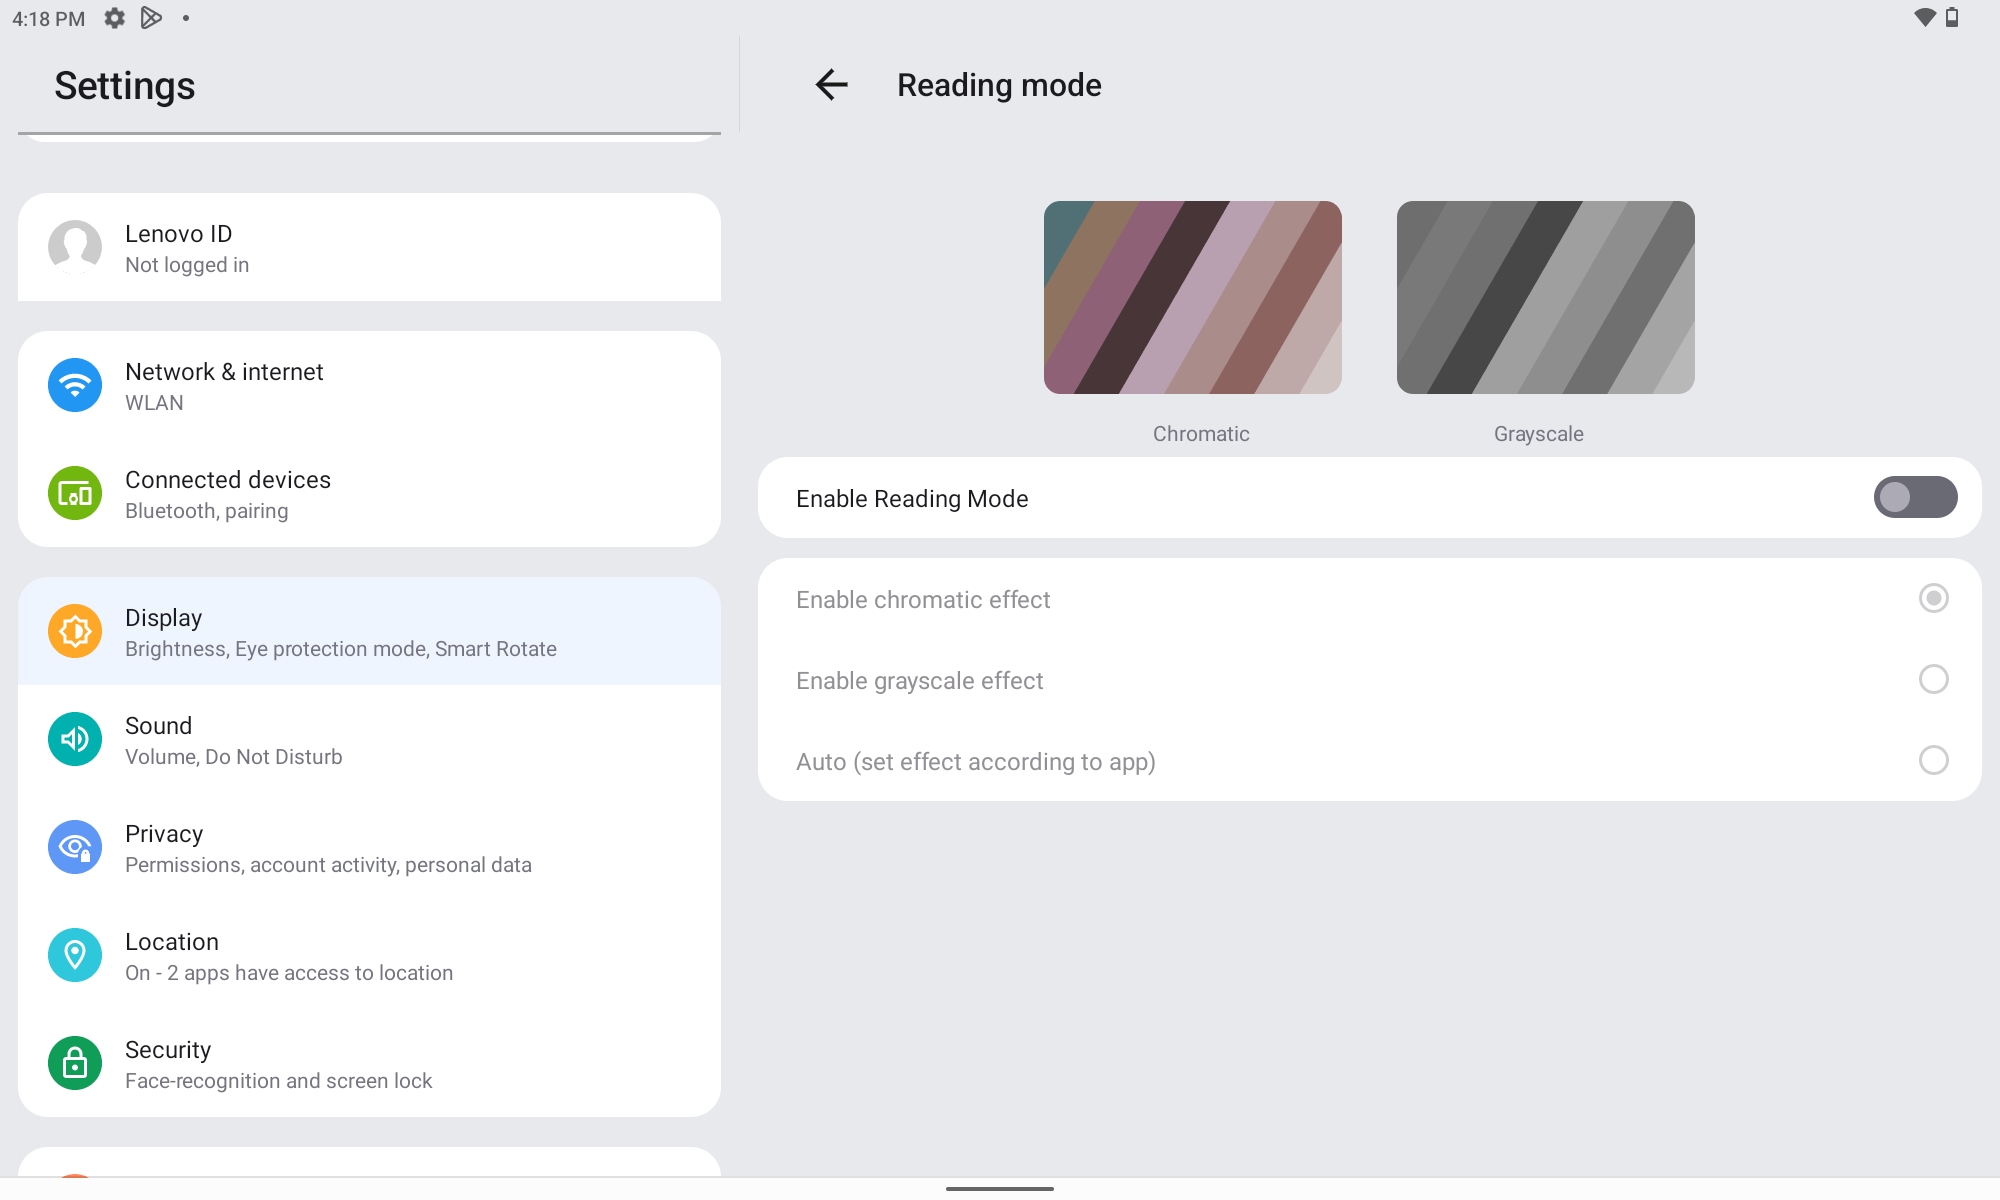Expand Location apps access settings

tap(369, 954)
